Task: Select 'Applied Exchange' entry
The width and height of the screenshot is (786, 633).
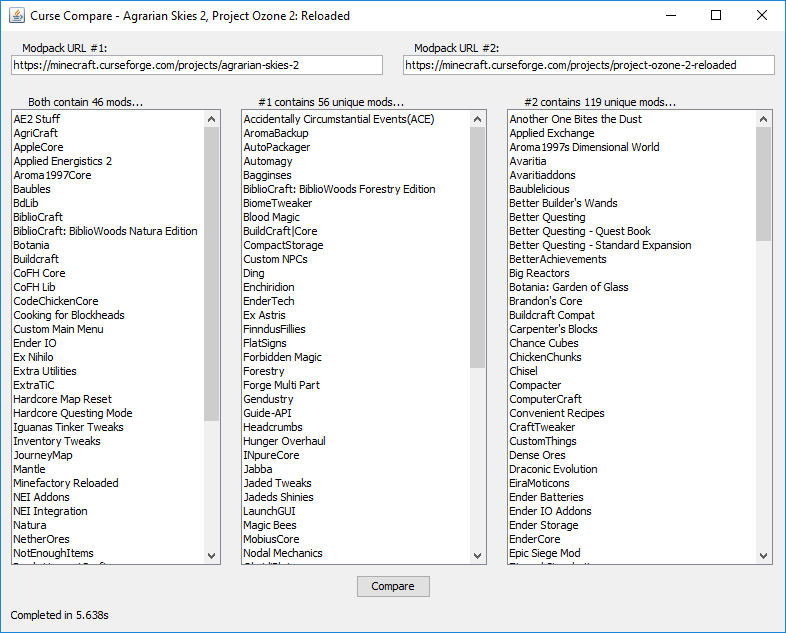Action: tap(552, 133)
